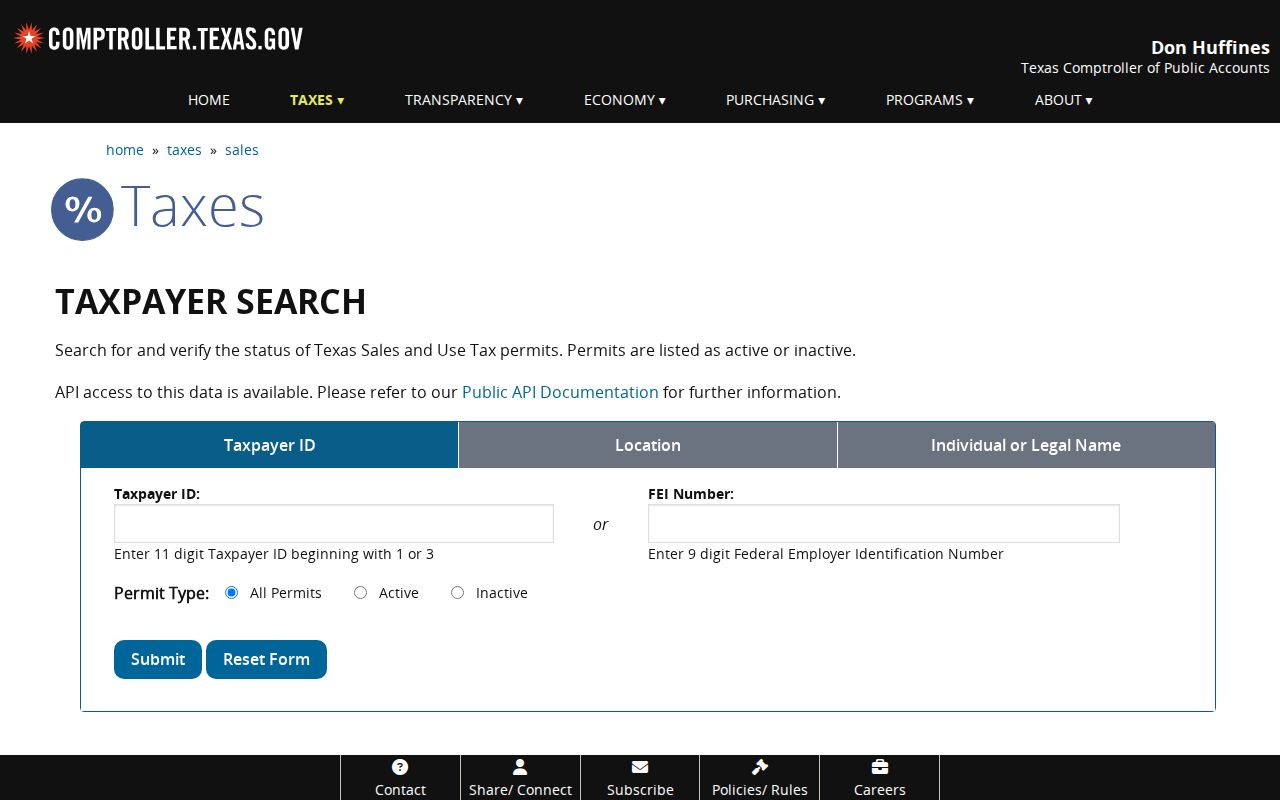Open the Individual or Legal Name tab
The image size is (1280, 800).
click(1026, 445)
